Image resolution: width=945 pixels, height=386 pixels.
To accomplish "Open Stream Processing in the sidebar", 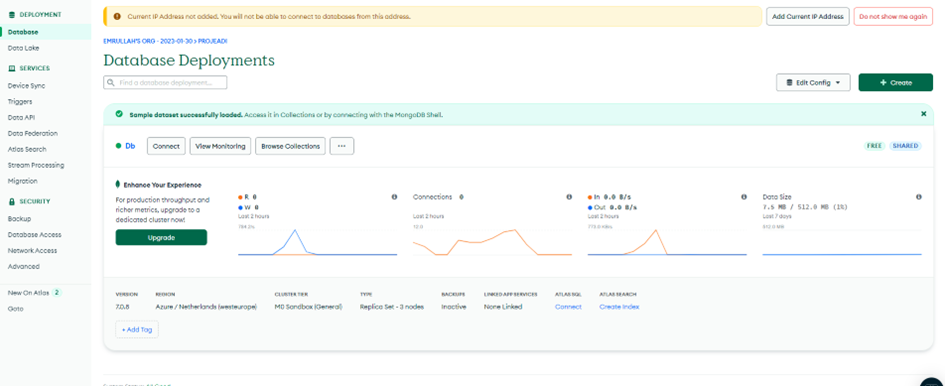I will pyautogui.click(x=36, y=165).
